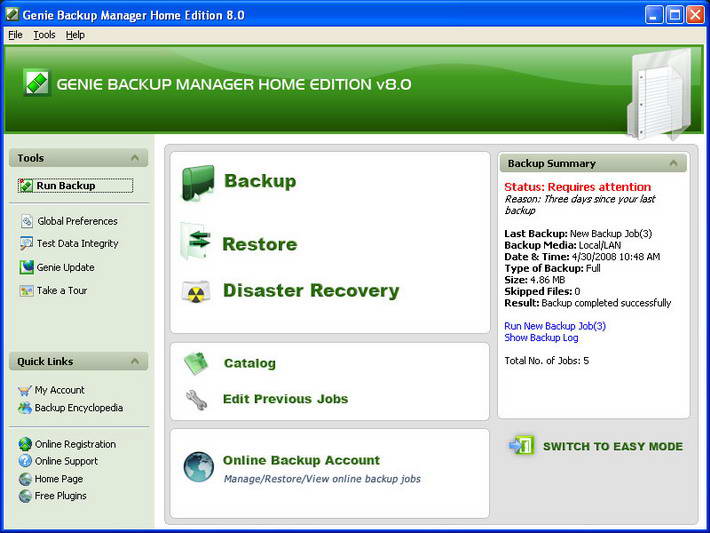Click the Online Support question icon

[x=25, y=461]
